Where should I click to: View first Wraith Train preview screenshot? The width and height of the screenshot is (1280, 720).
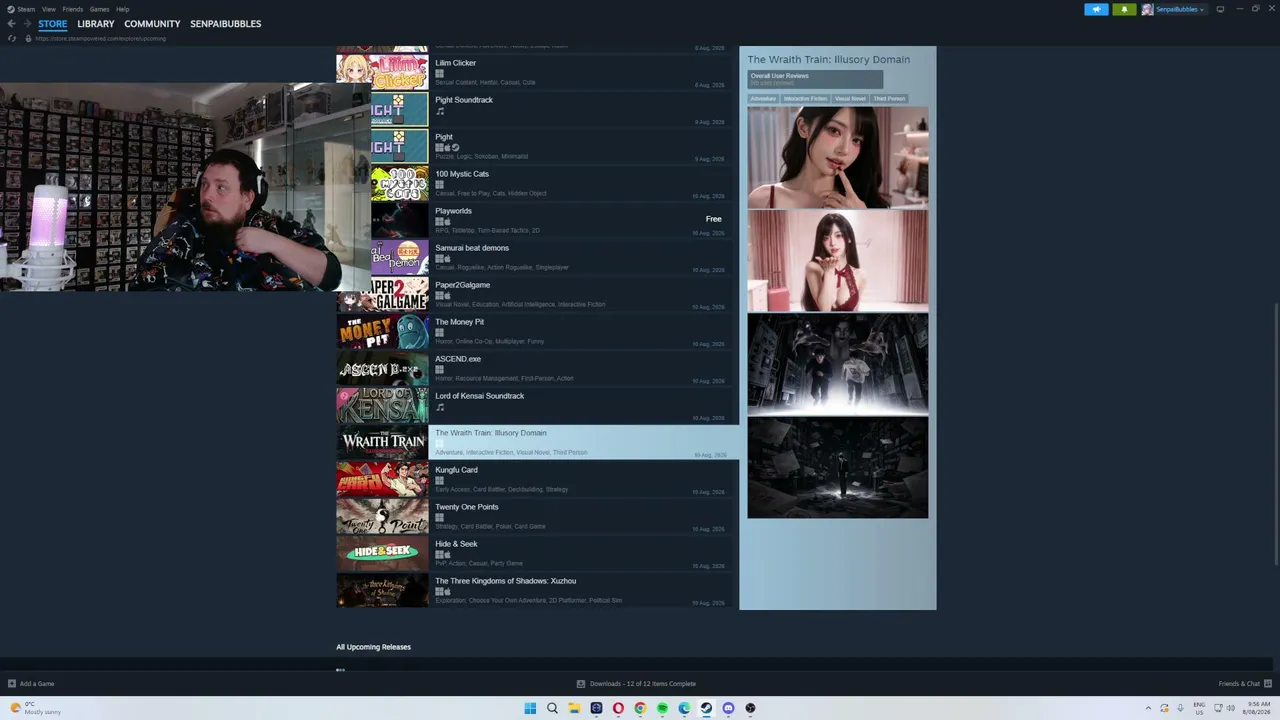click(x=838, y=158)
